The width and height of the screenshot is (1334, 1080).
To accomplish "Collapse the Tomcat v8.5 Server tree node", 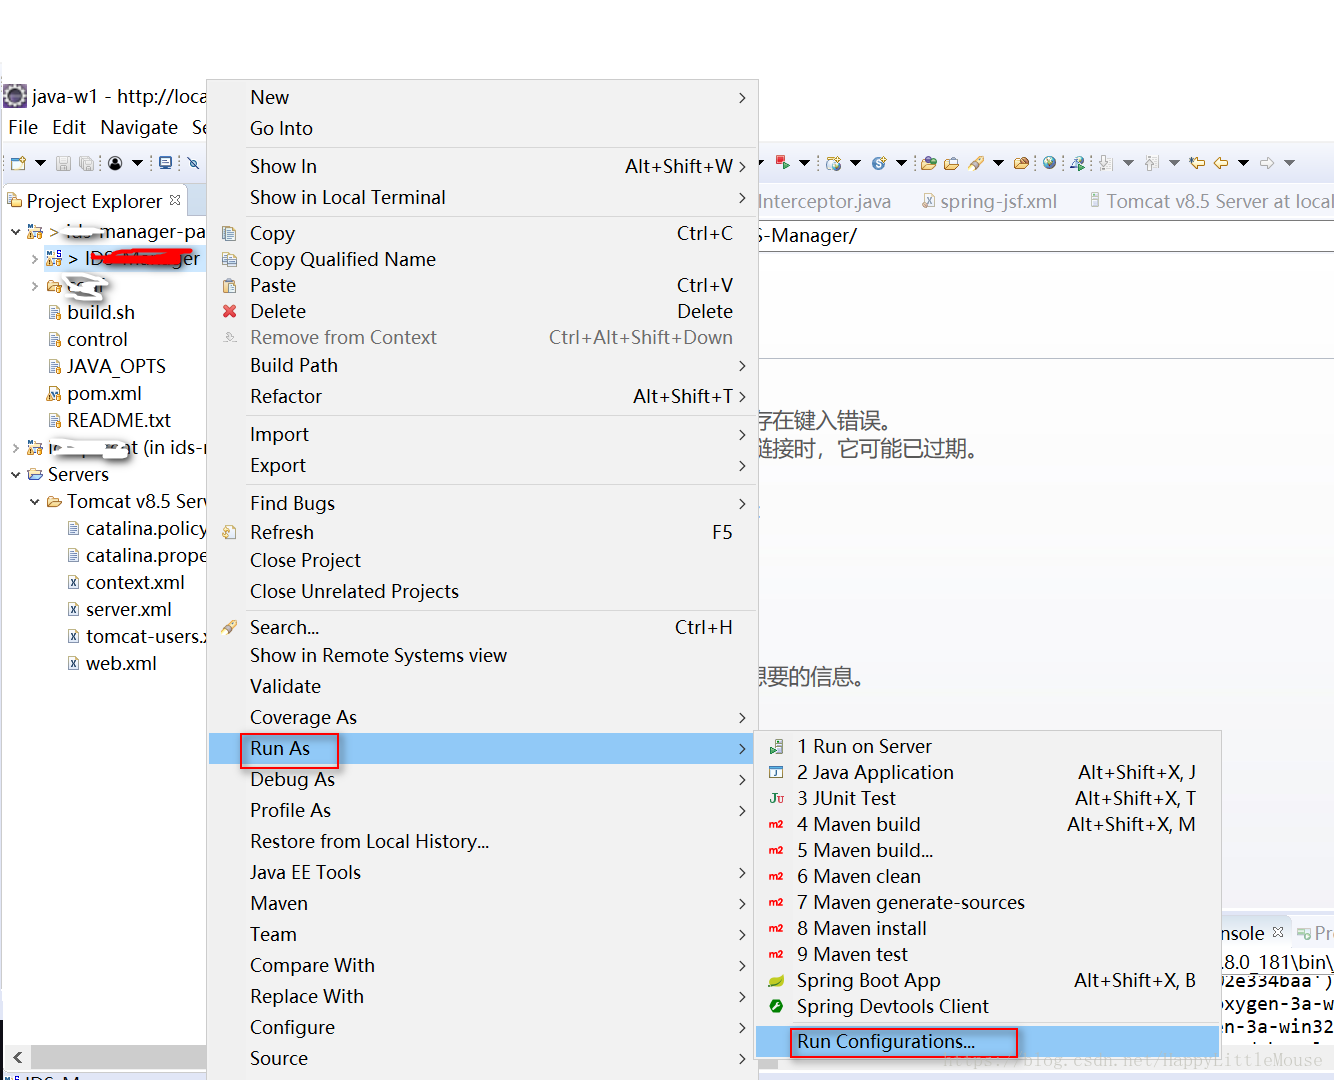I will coord(35,501).
